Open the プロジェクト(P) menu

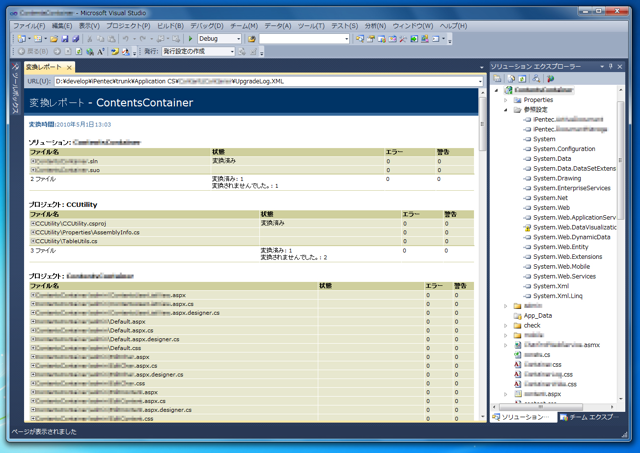pyautogui.click(x=128, y=26)
